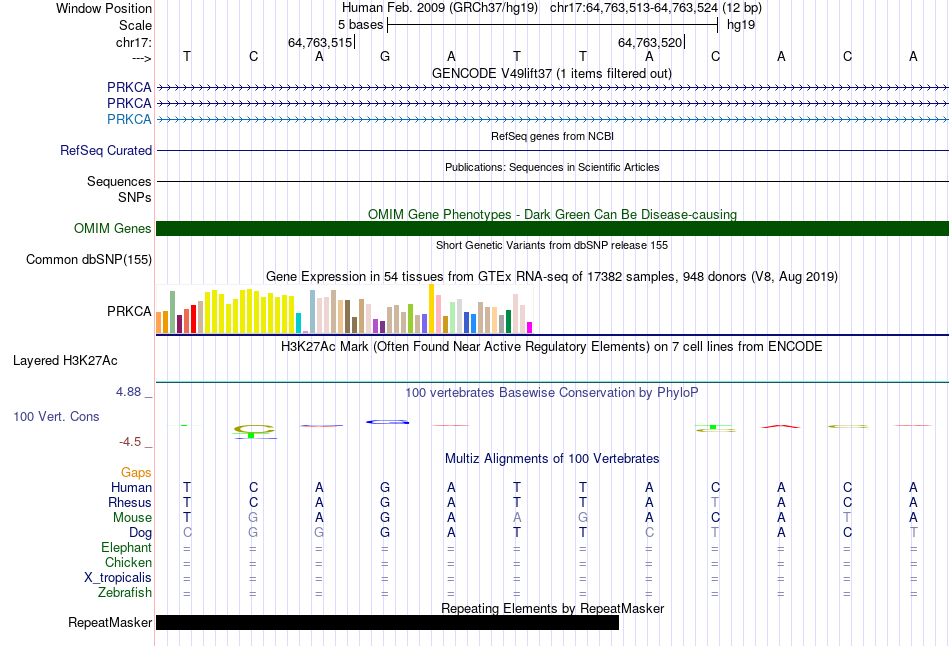Click the Sequences track label
Image resolution: width=950 pixels, height=646 pixels.
(119, 181)
